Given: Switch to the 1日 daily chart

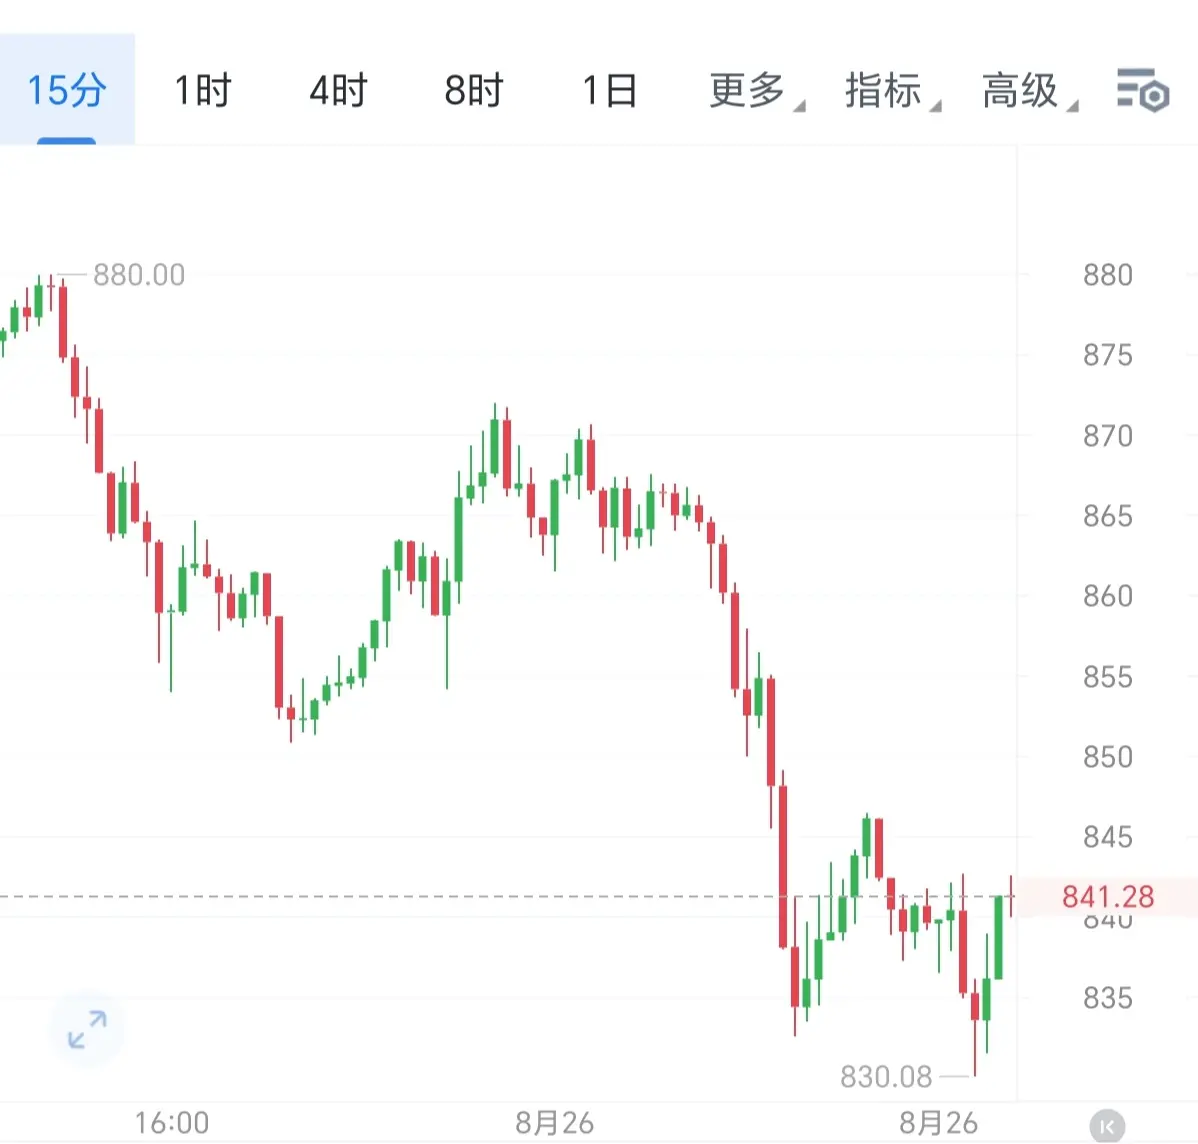Looking at the screenshot, I should coord(610,90).
